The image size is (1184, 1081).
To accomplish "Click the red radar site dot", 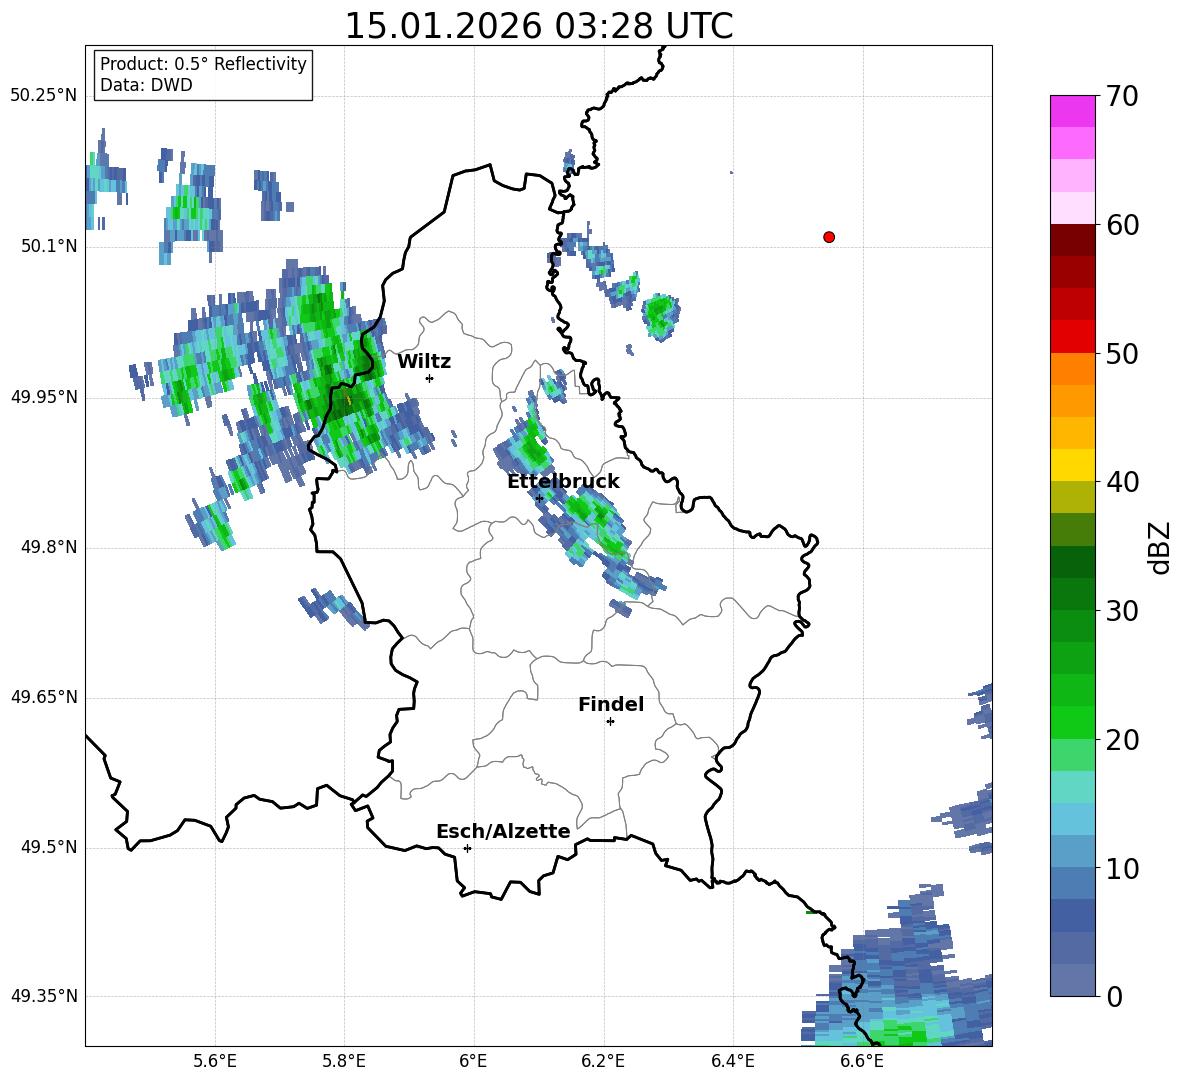I will click(829, 237).
